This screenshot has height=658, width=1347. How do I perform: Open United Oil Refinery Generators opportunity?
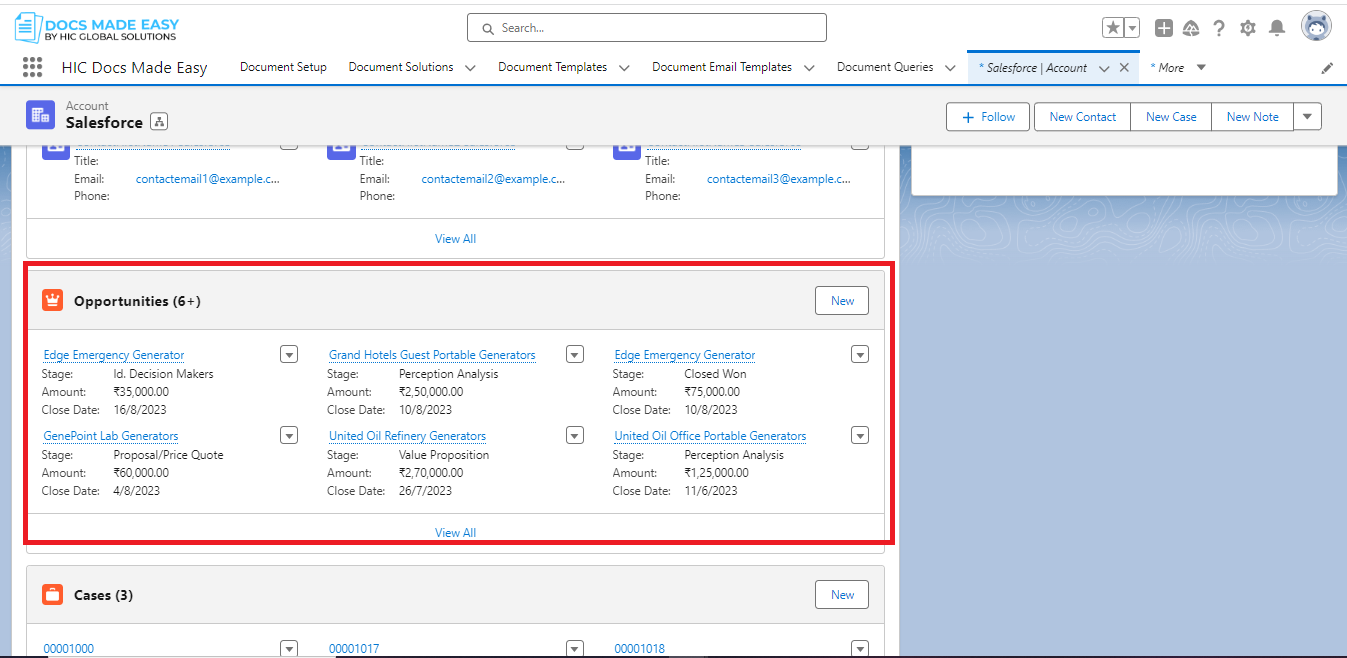[407, 436]
